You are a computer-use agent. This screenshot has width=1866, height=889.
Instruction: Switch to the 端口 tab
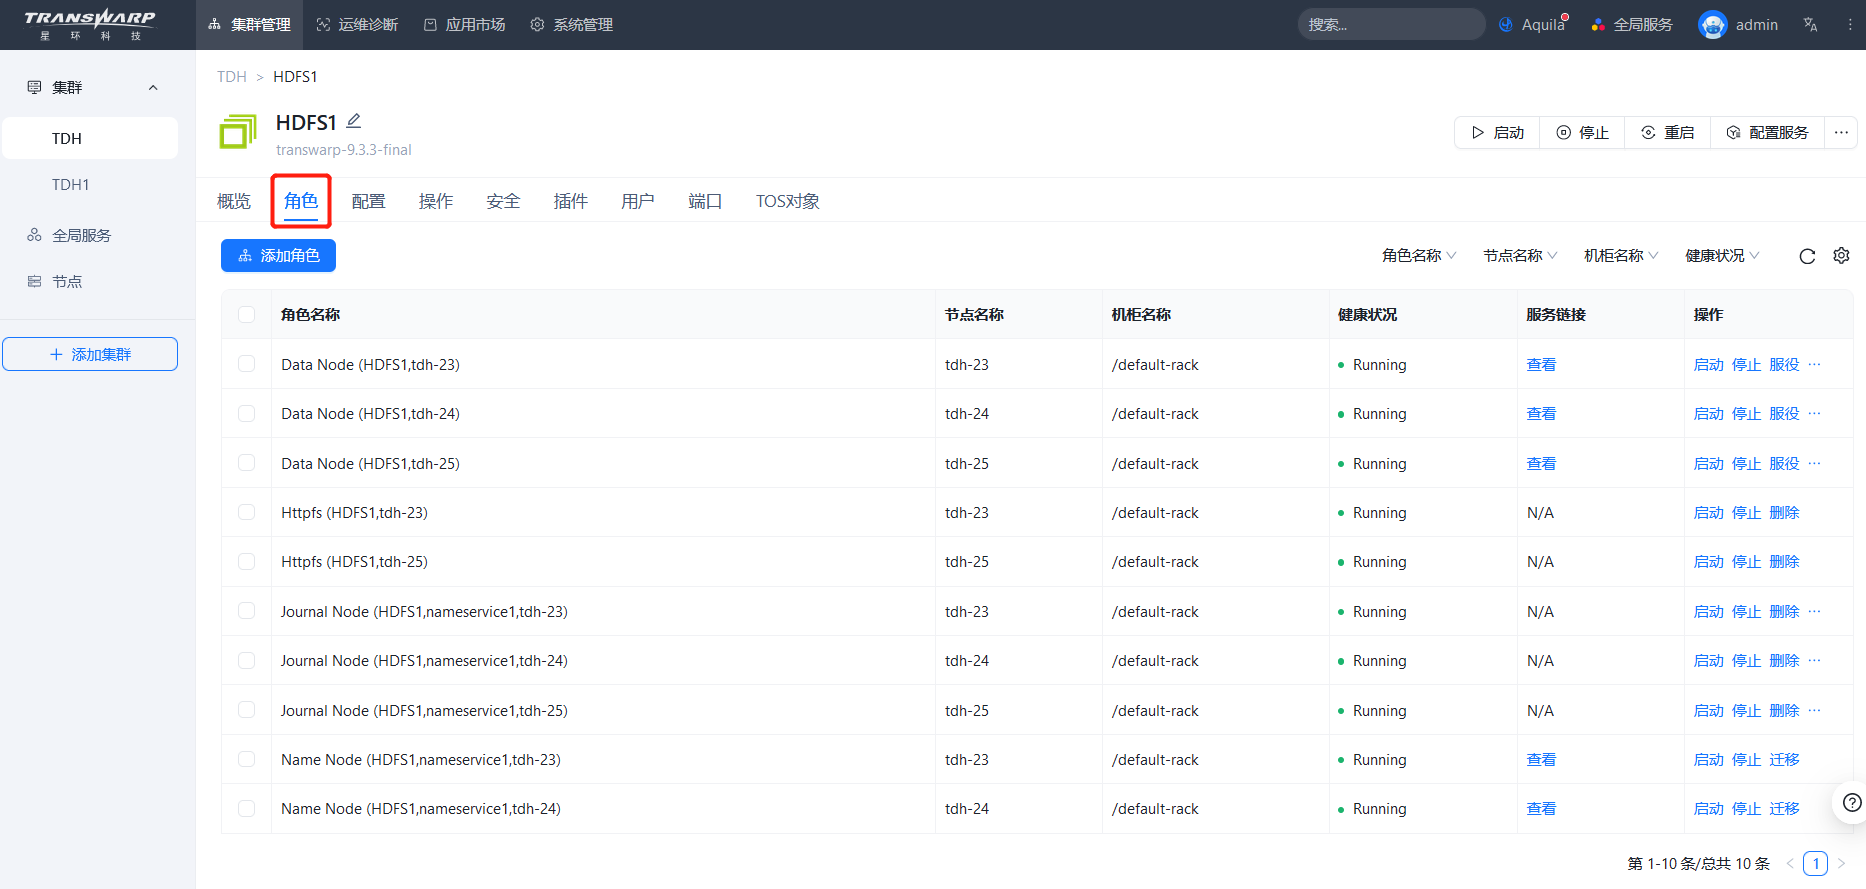pos(705,201)
